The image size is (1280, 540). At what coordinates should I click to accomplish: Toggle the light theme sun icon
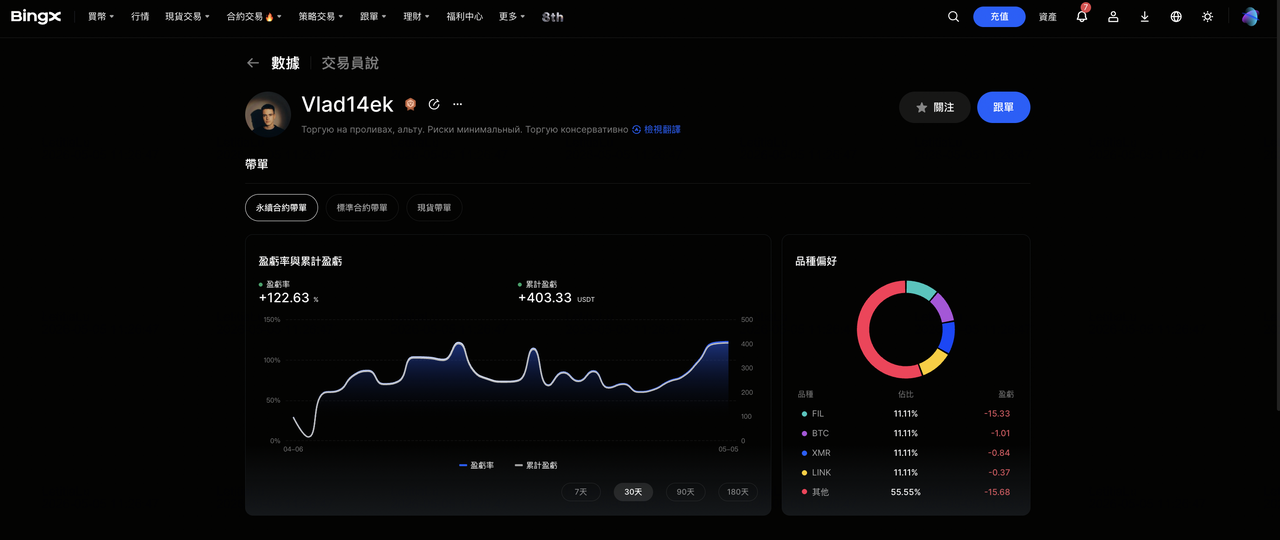1208,17
